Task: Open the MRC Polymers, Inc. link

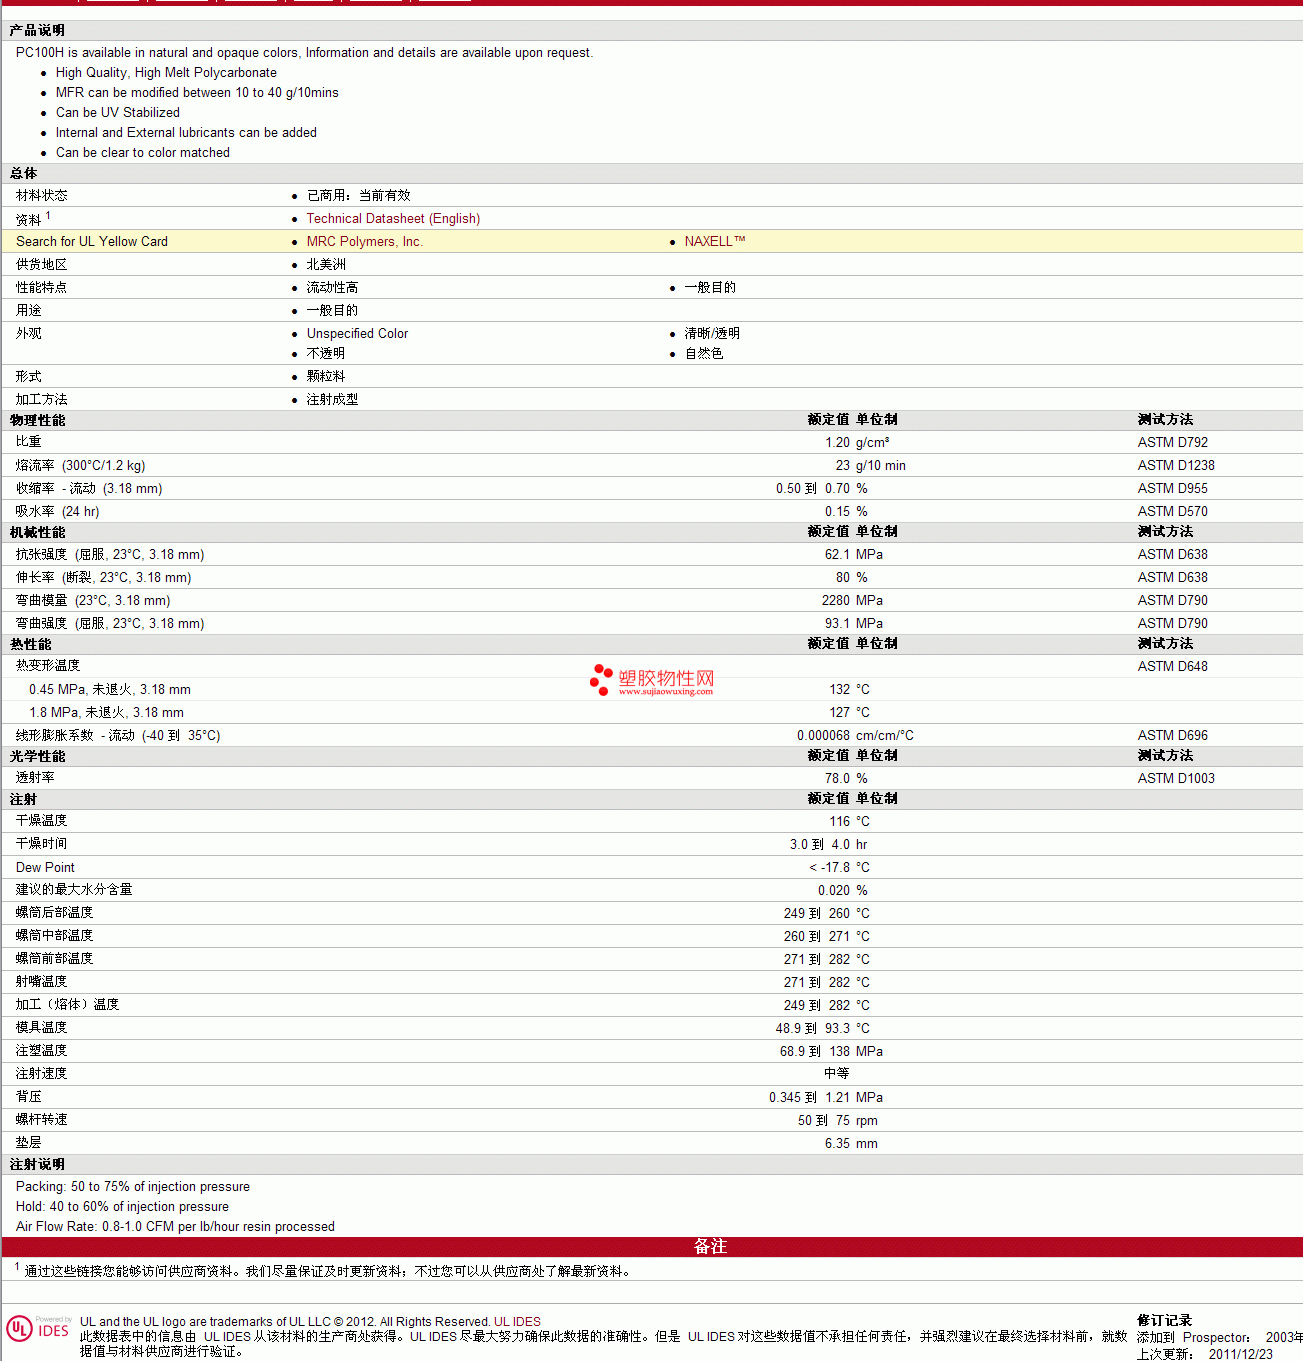Action: click(x=365, y=241)
